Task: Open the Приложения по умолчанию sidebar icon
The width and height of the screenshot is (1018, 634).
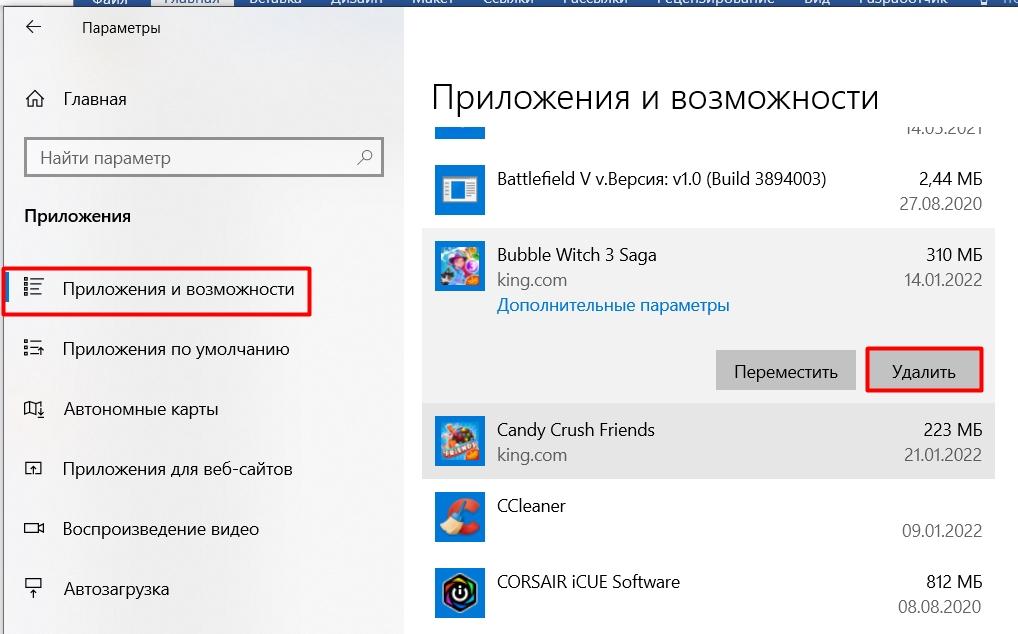Action: coord(34,348)
